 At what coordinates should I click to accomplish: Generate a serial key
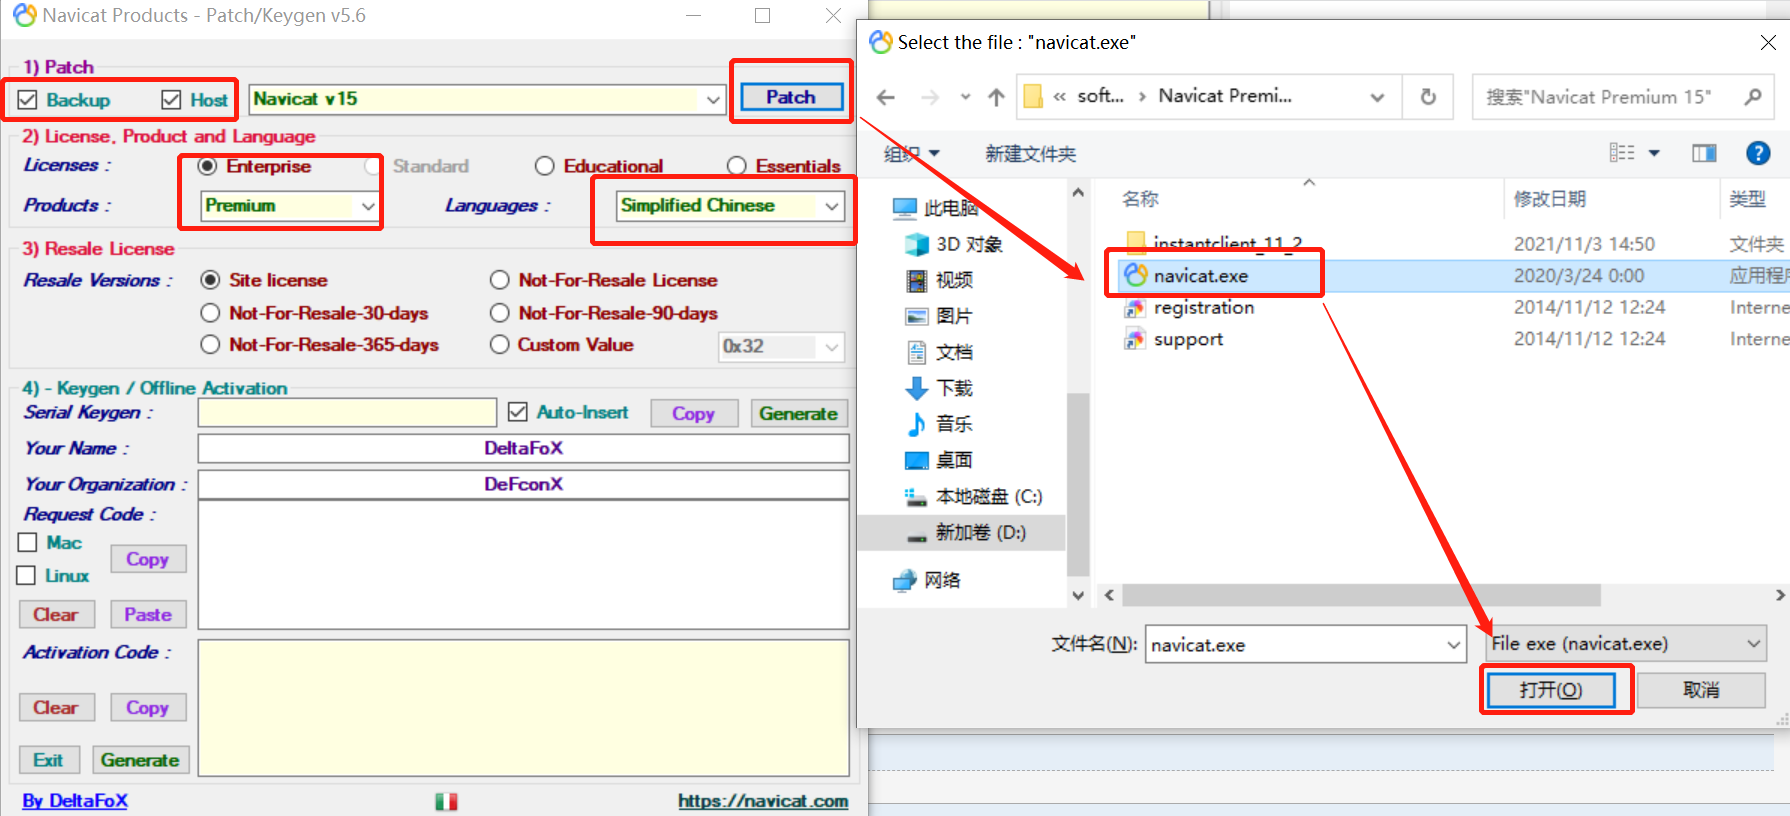(798, 414)
